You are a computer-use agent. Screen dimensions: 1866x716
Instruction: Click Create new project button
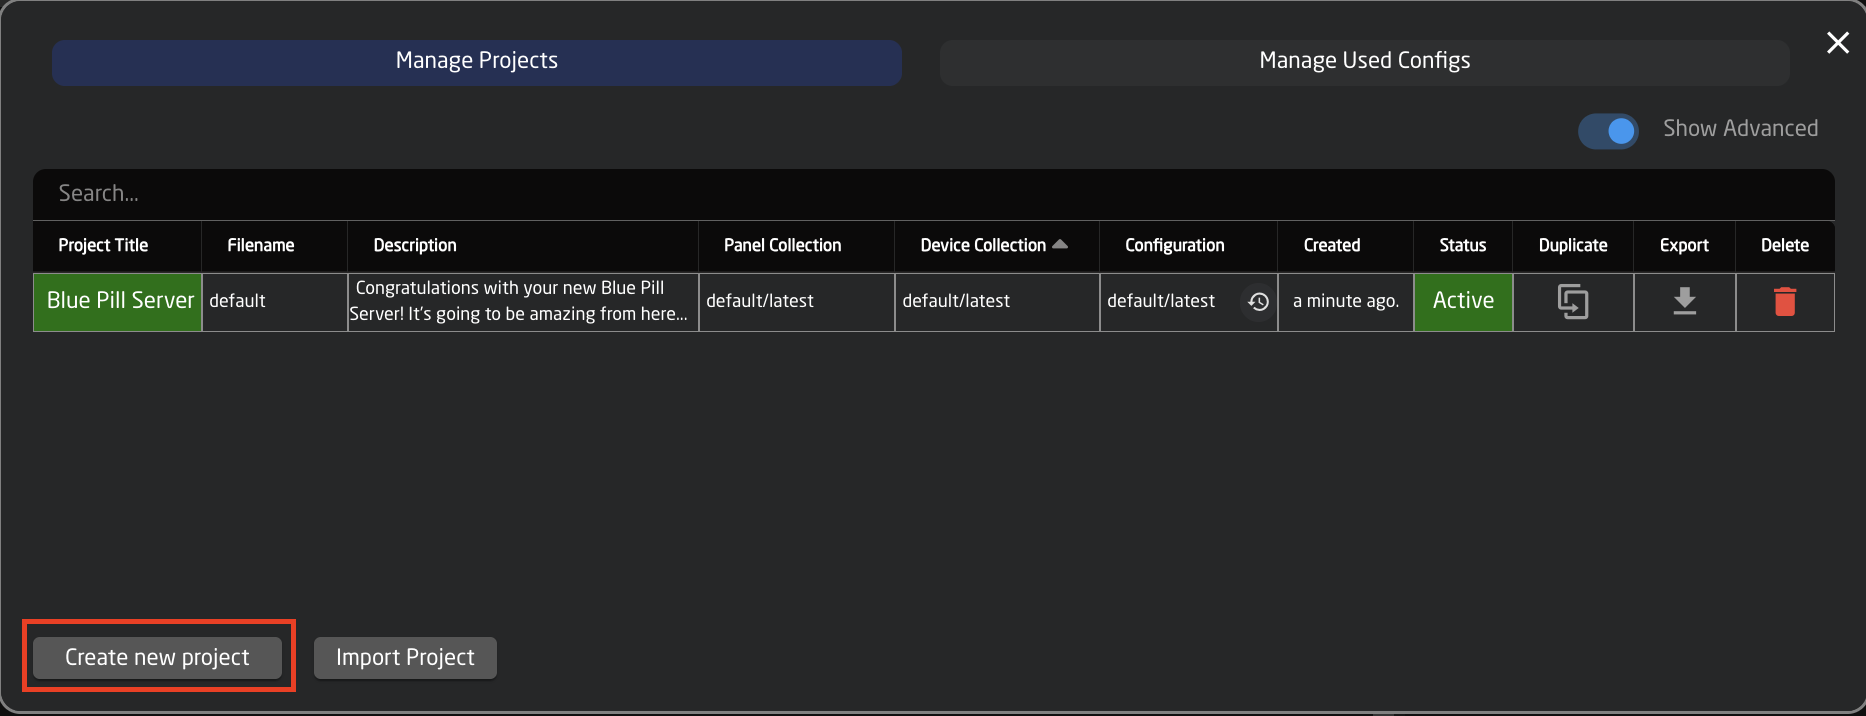[x=158, y=657]
